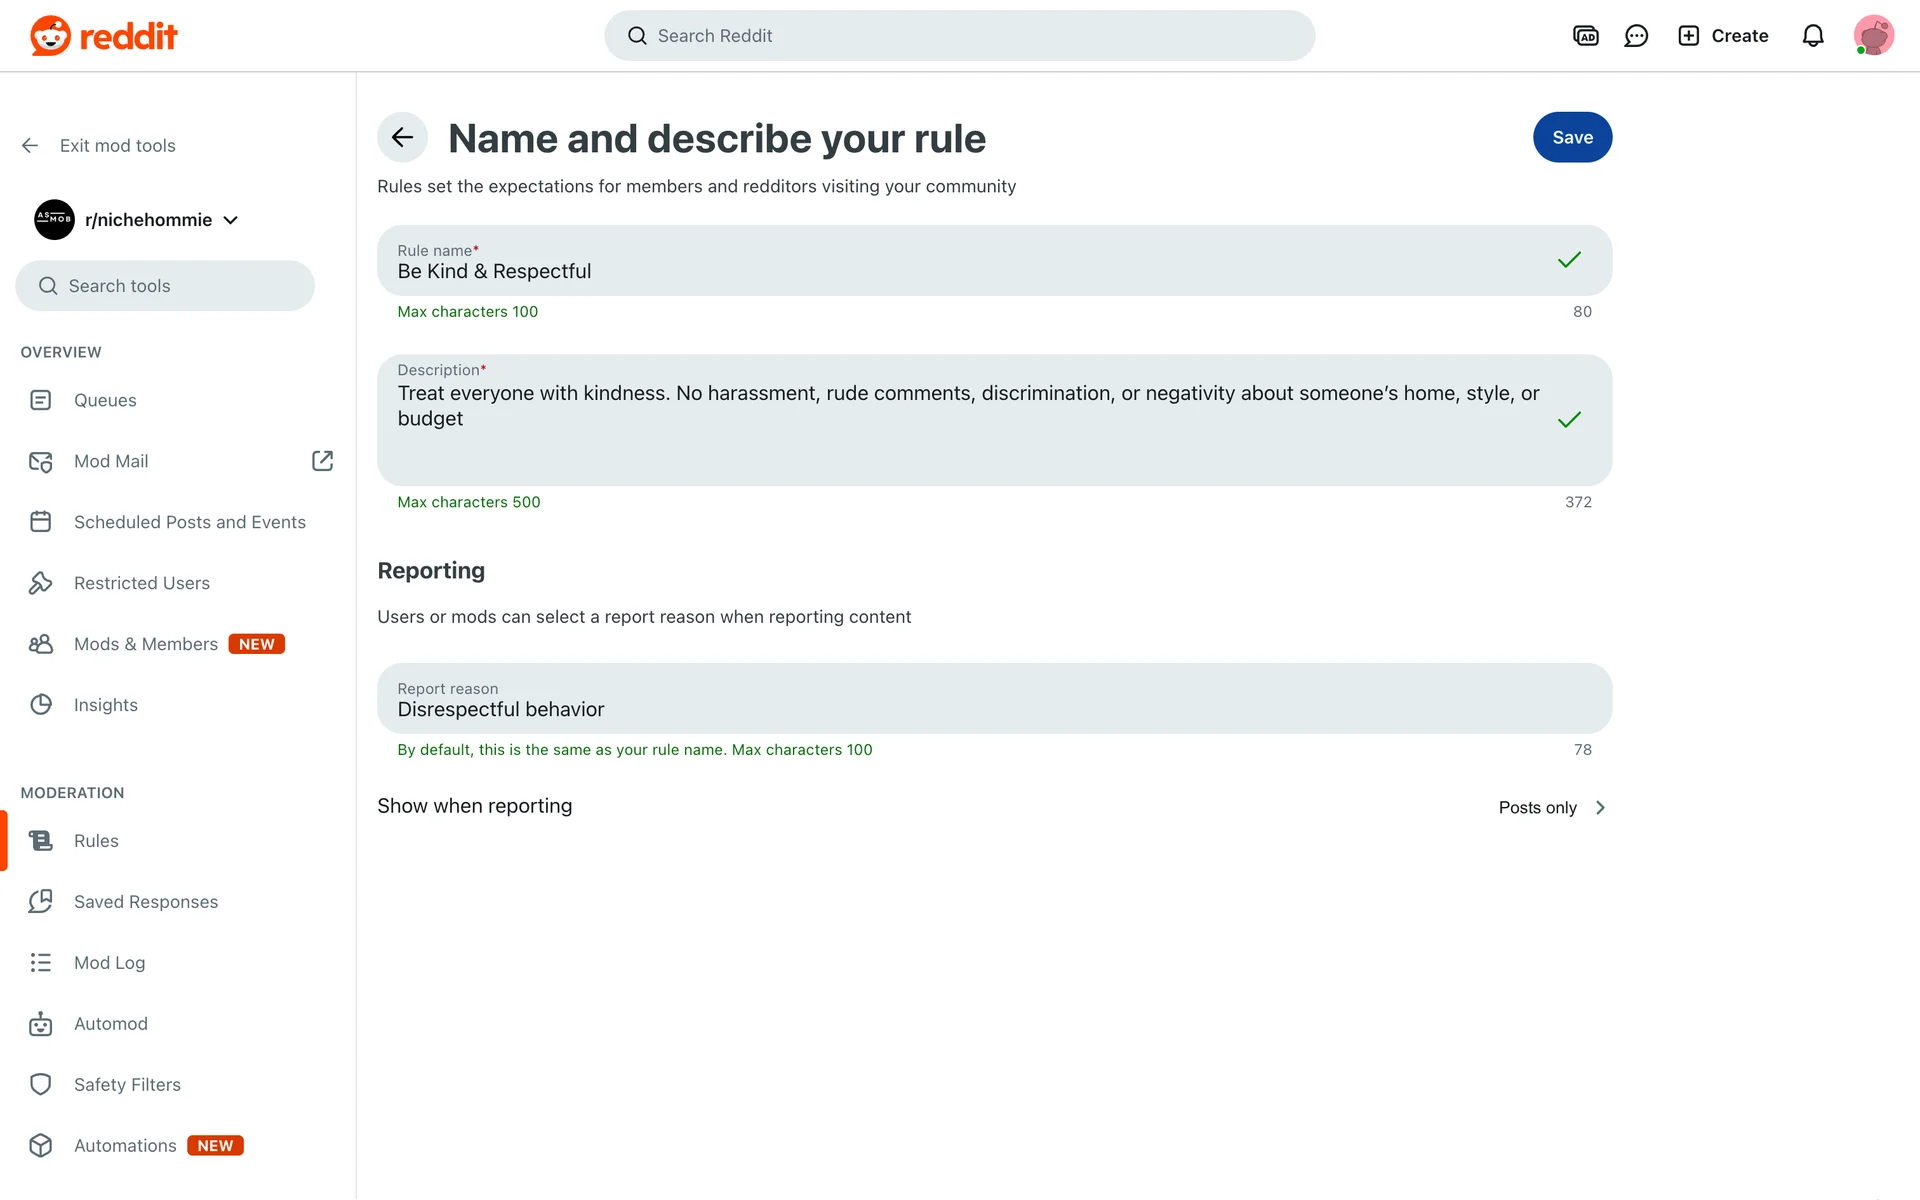Click the back arrow beside page title
The height and width of the screenshot is (1200, 1920).
(402, 138)
